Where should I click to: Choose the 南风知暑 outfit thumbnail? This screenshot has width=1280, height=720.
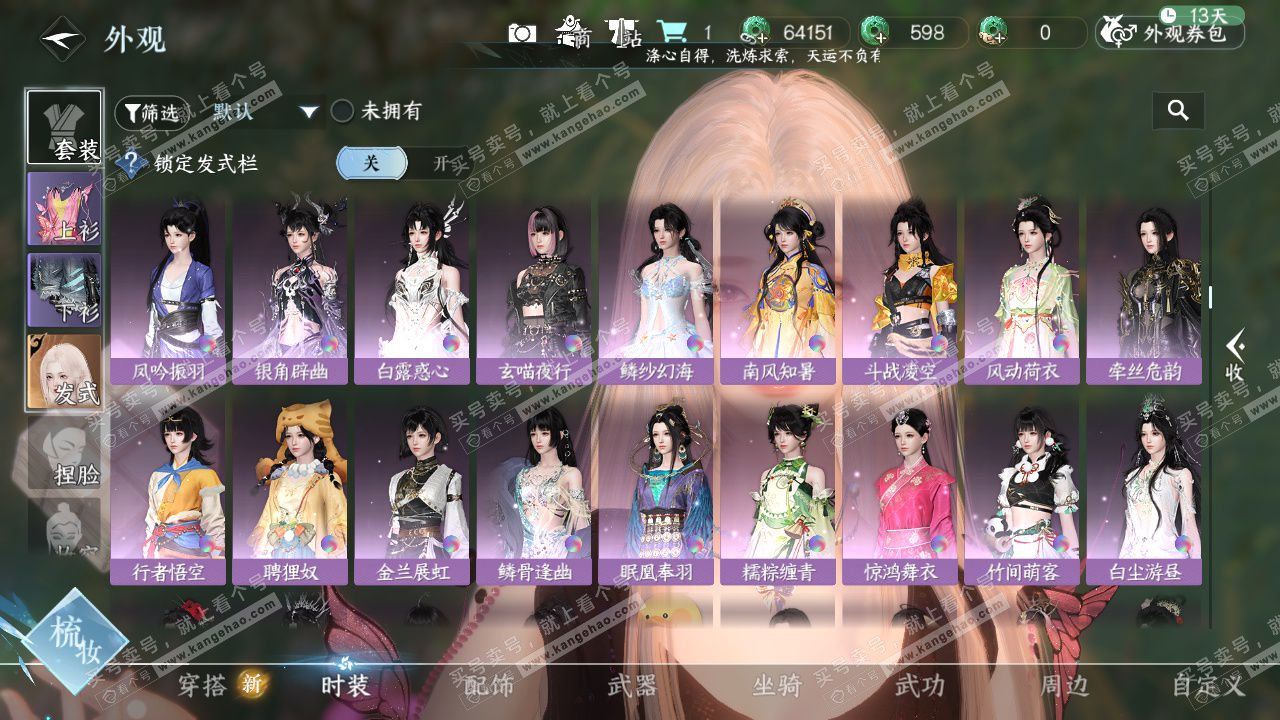(779, 290)
